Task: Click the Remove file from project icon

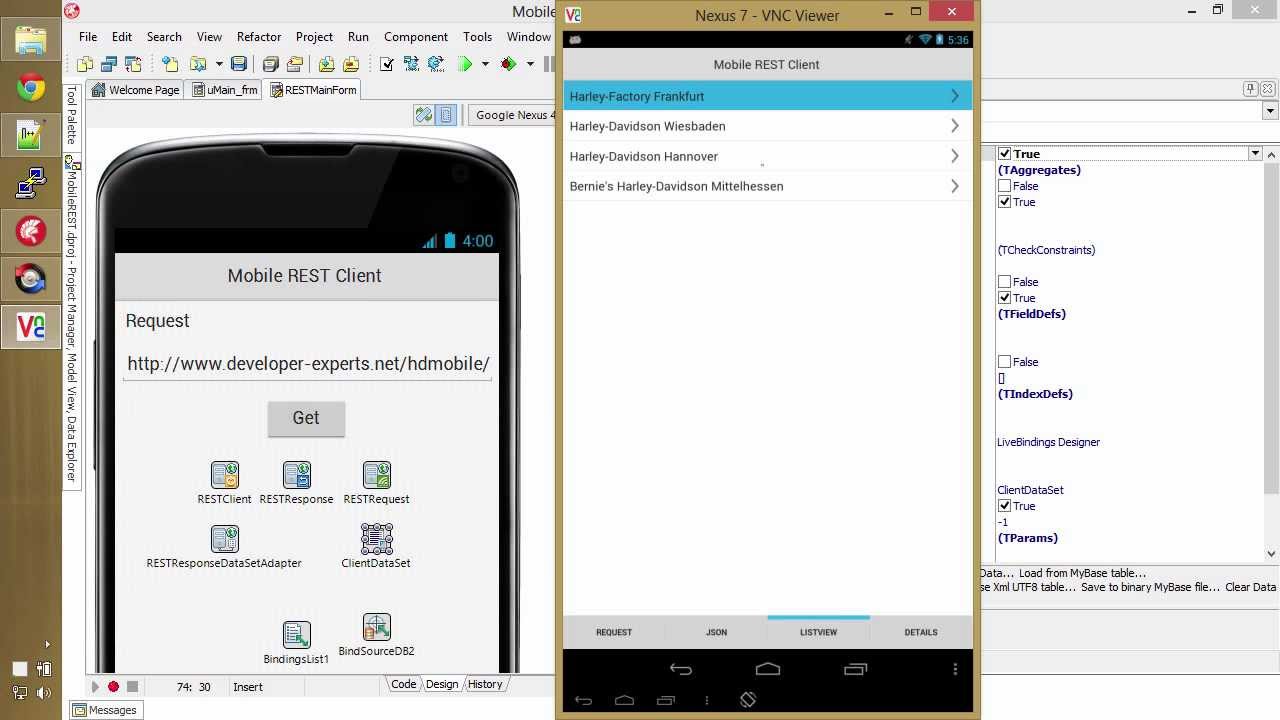Action: pyautogui.click(x=351, y=64)
